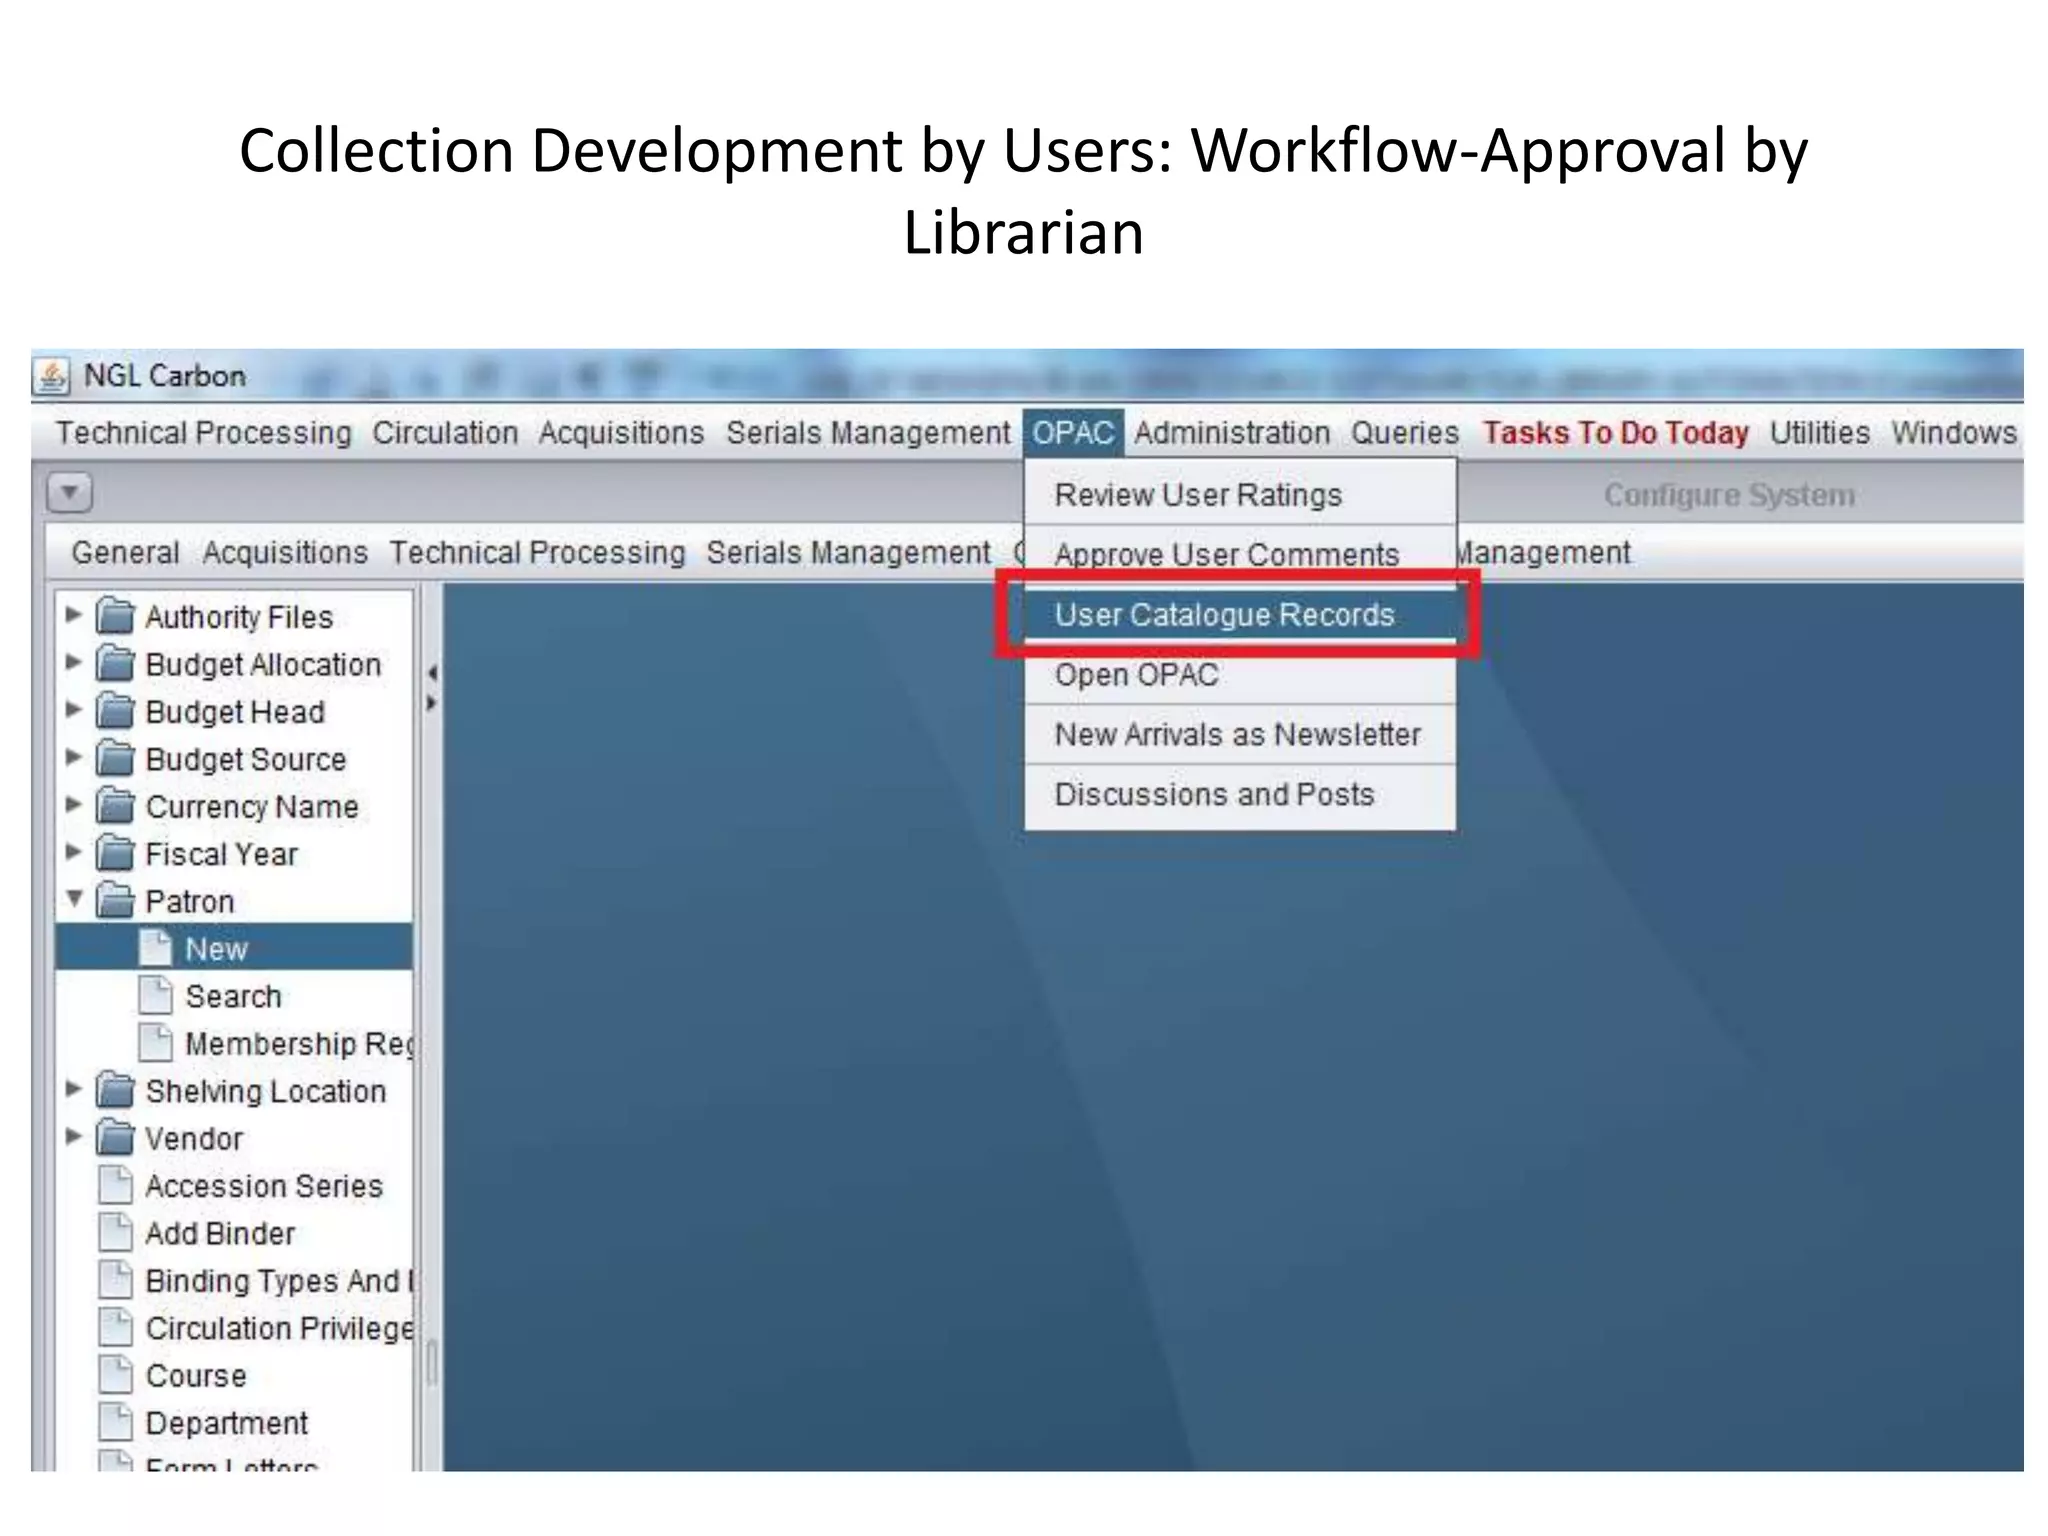Expand the Shelving Location tree node
Screen dimensions: 2048x1536
tap(73, 1088)
